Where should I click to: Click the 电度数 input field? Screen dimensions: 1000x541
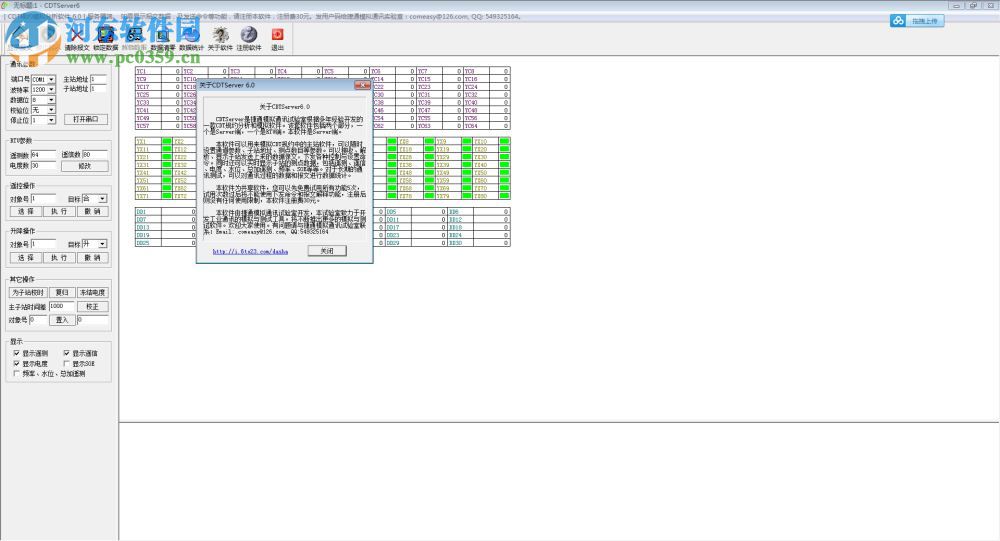43,165
